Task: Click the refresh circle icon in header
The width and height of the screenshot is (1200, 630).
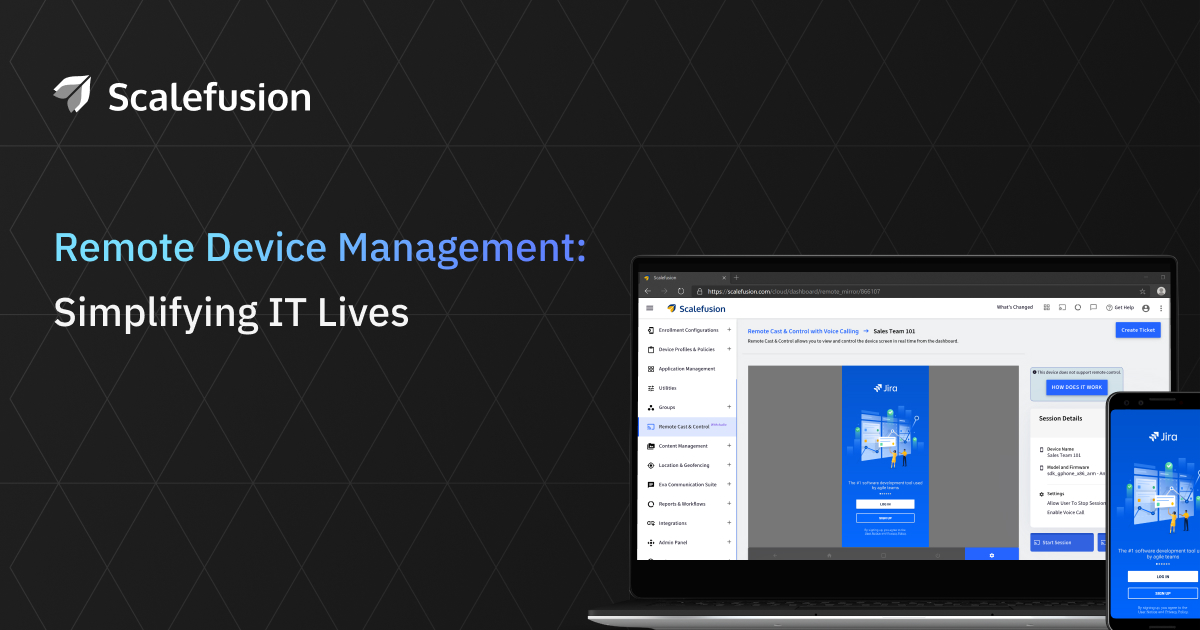Action: point(1078,308)
